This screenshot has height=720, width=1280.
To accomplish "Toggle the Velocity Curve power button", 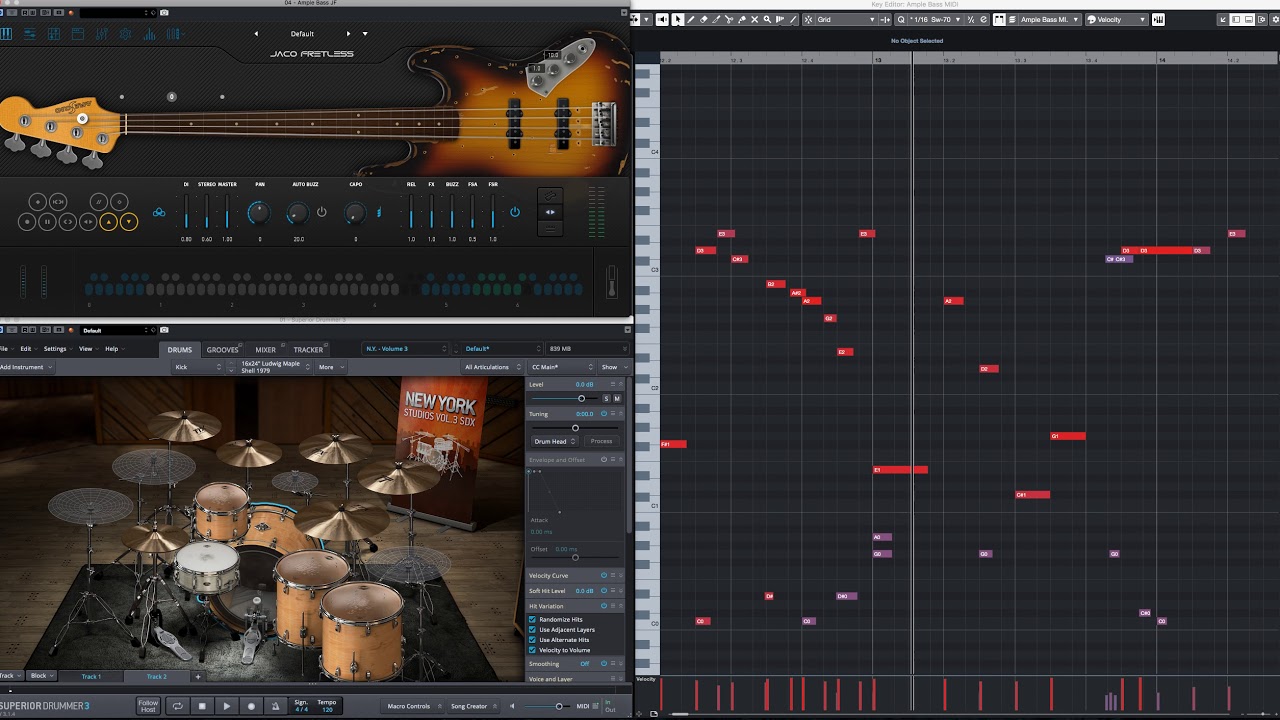I will [604, 575].
